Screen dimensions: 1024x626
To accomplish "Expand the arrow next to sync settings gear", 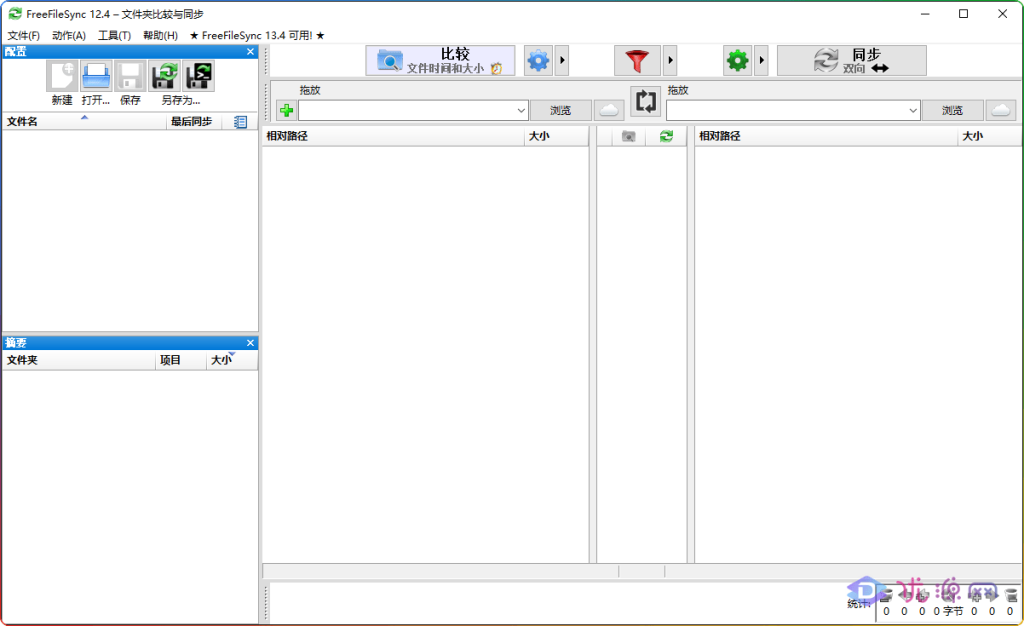I will pos(761,61).
